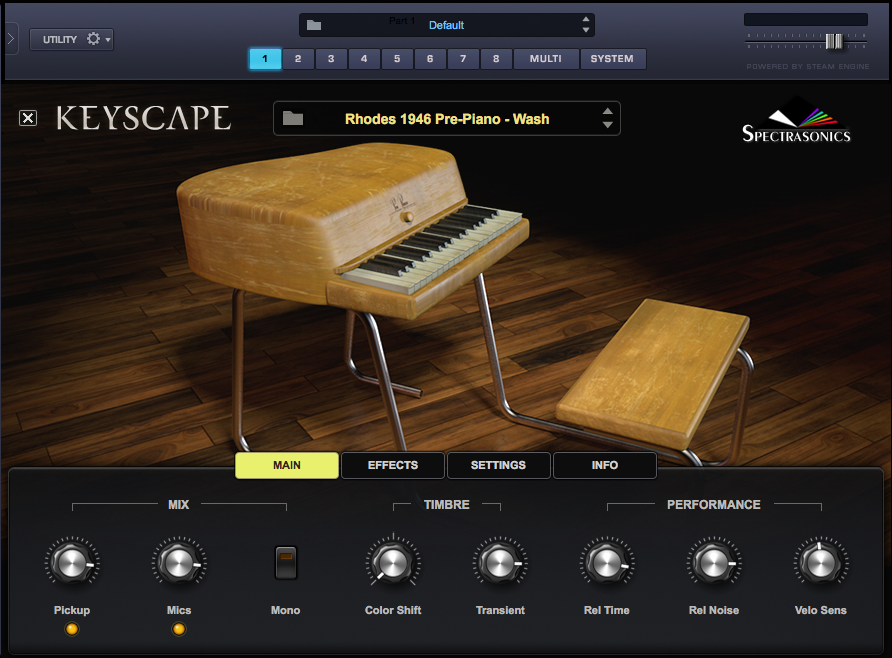Select part 8
The image size is (892, 658).
point(496,59)
